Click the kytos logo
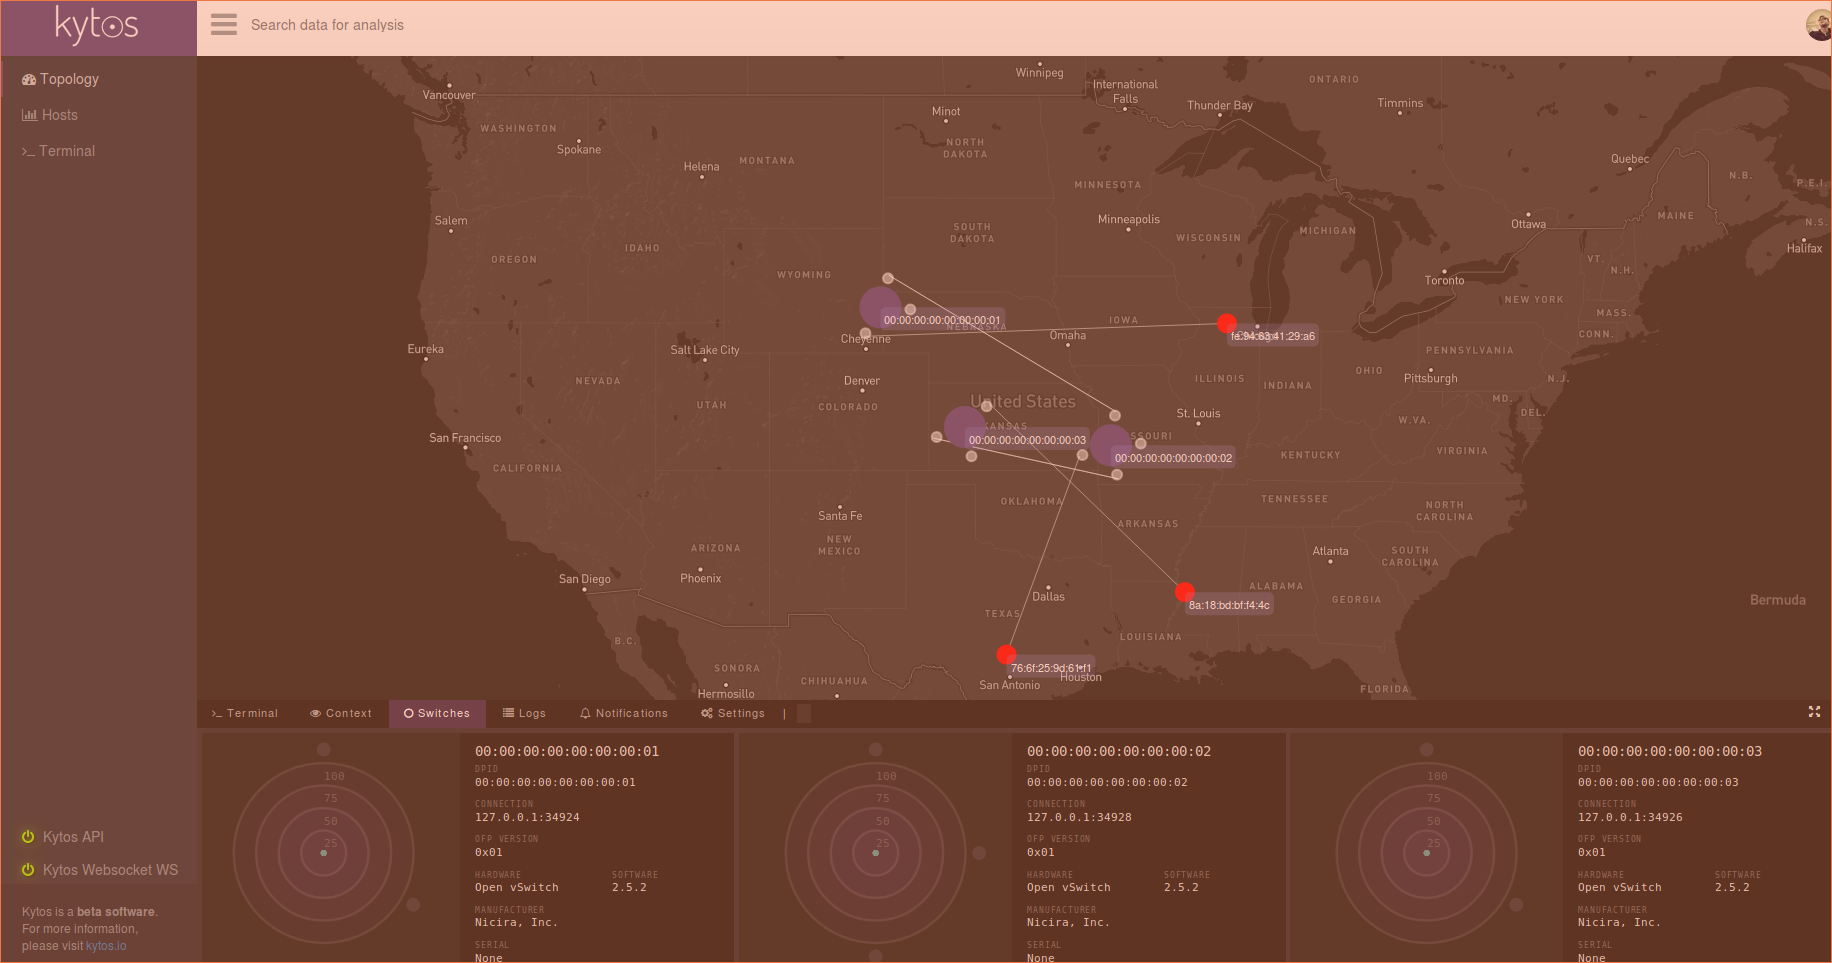The width and height of the screenshot is (1832, 963). [97, 25]
